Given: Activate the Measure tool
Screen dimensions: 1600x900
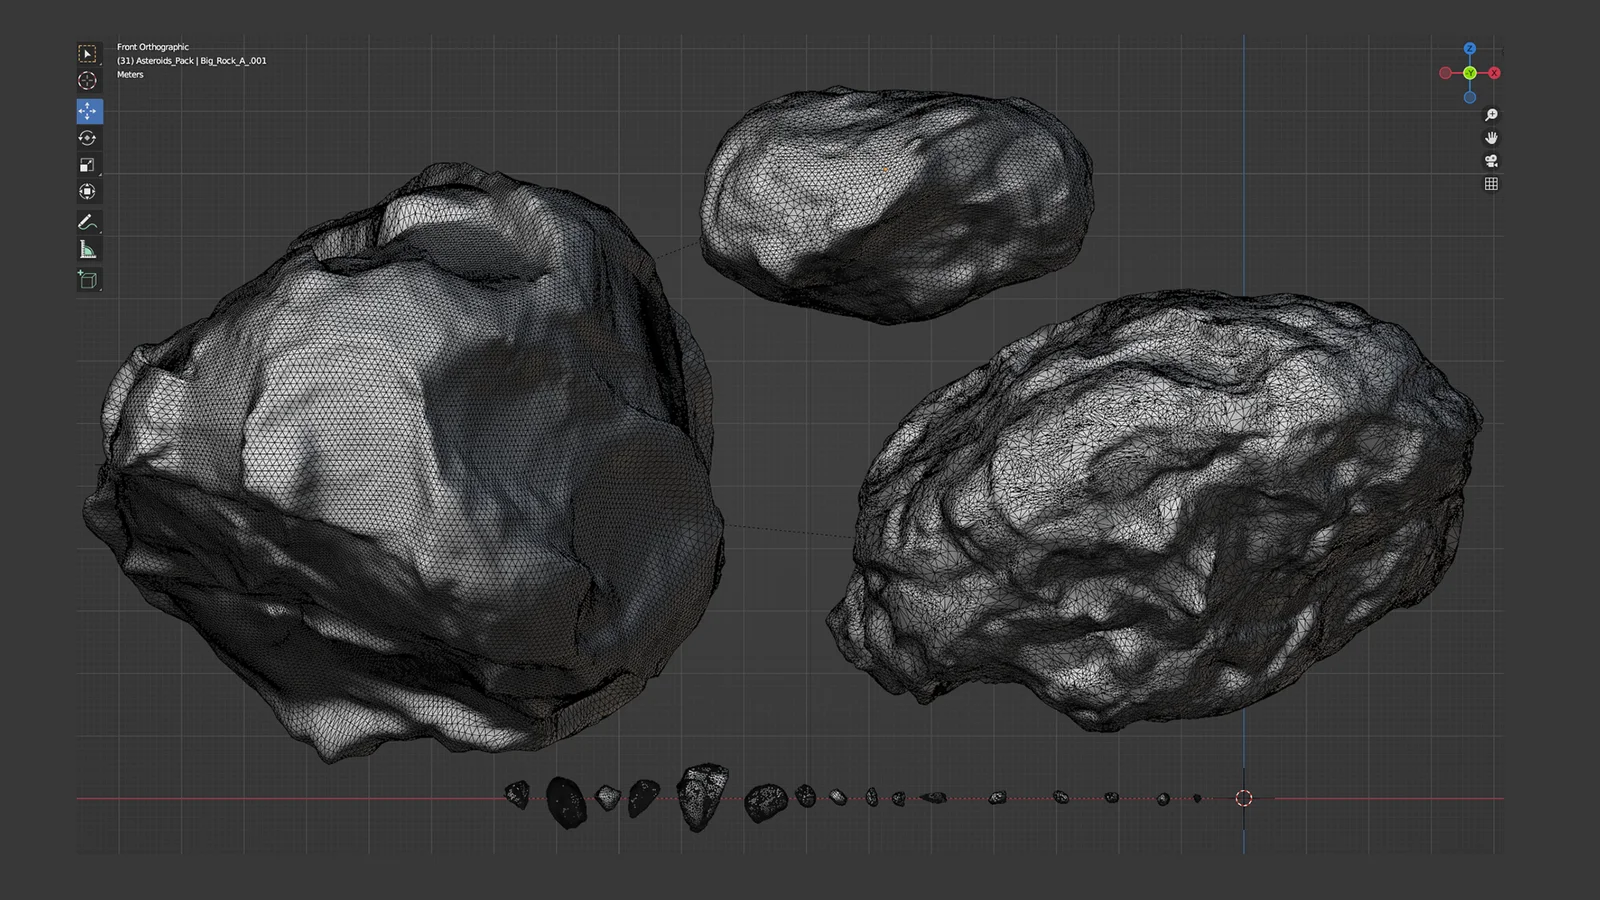Looking at the screenshot, I should [x=88, y=250].
